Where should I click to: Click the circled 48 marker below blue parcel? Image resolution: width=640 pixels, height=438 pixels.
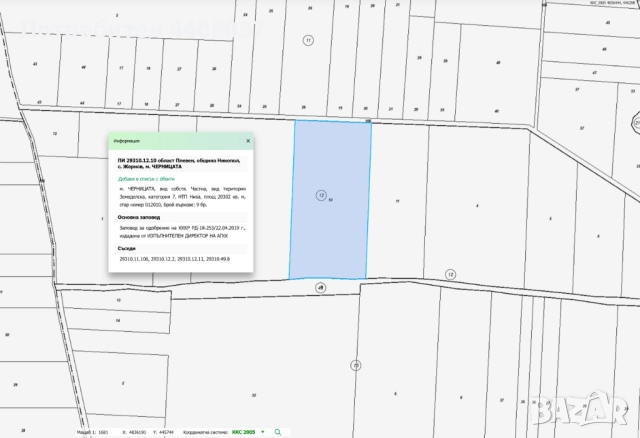point(321,287)
